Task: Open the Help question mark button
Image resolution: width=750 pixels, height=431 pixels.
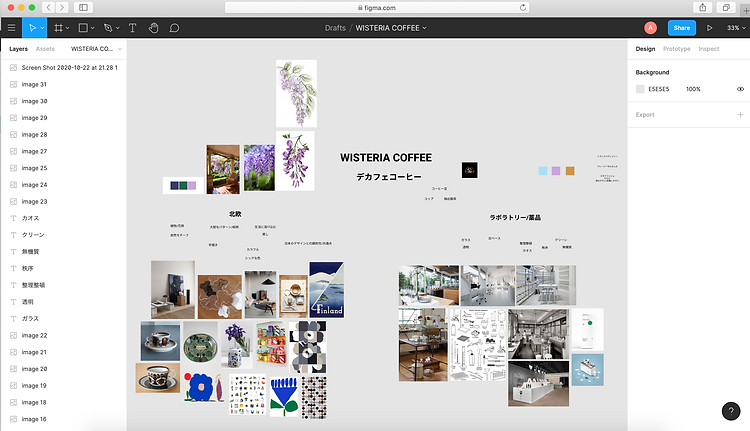Action: pyautogui.click(x=730, y=410)
